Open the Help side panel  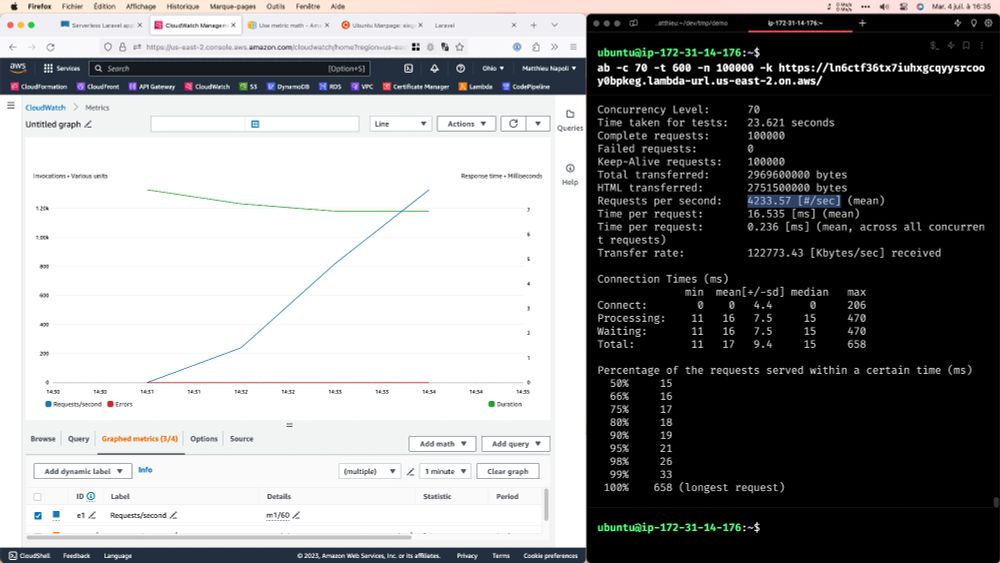pyautogui.click(x=570, y=174)
